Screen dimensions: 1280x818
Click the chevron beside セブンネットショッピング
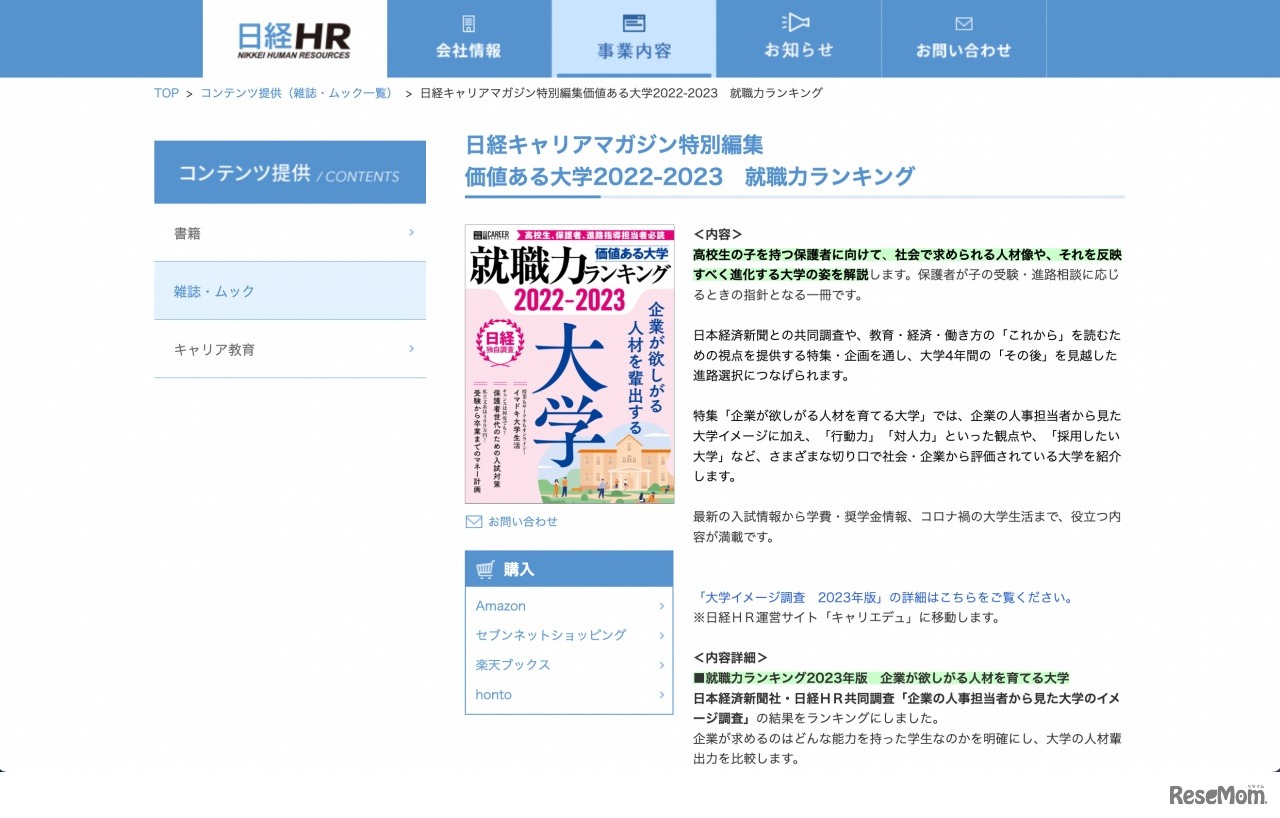coord(662,635)
